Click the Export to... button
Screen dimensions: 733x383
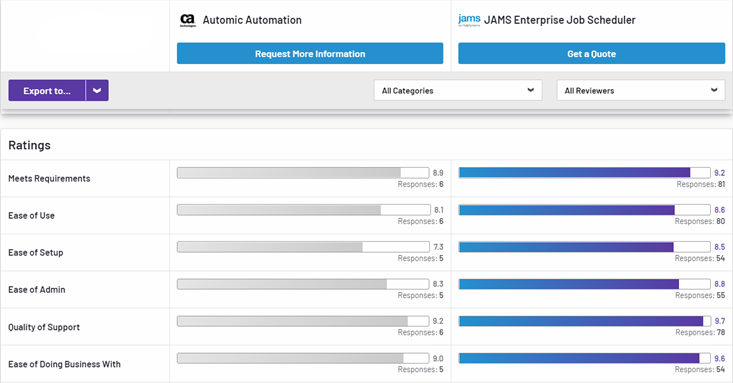tap(47, 90)
